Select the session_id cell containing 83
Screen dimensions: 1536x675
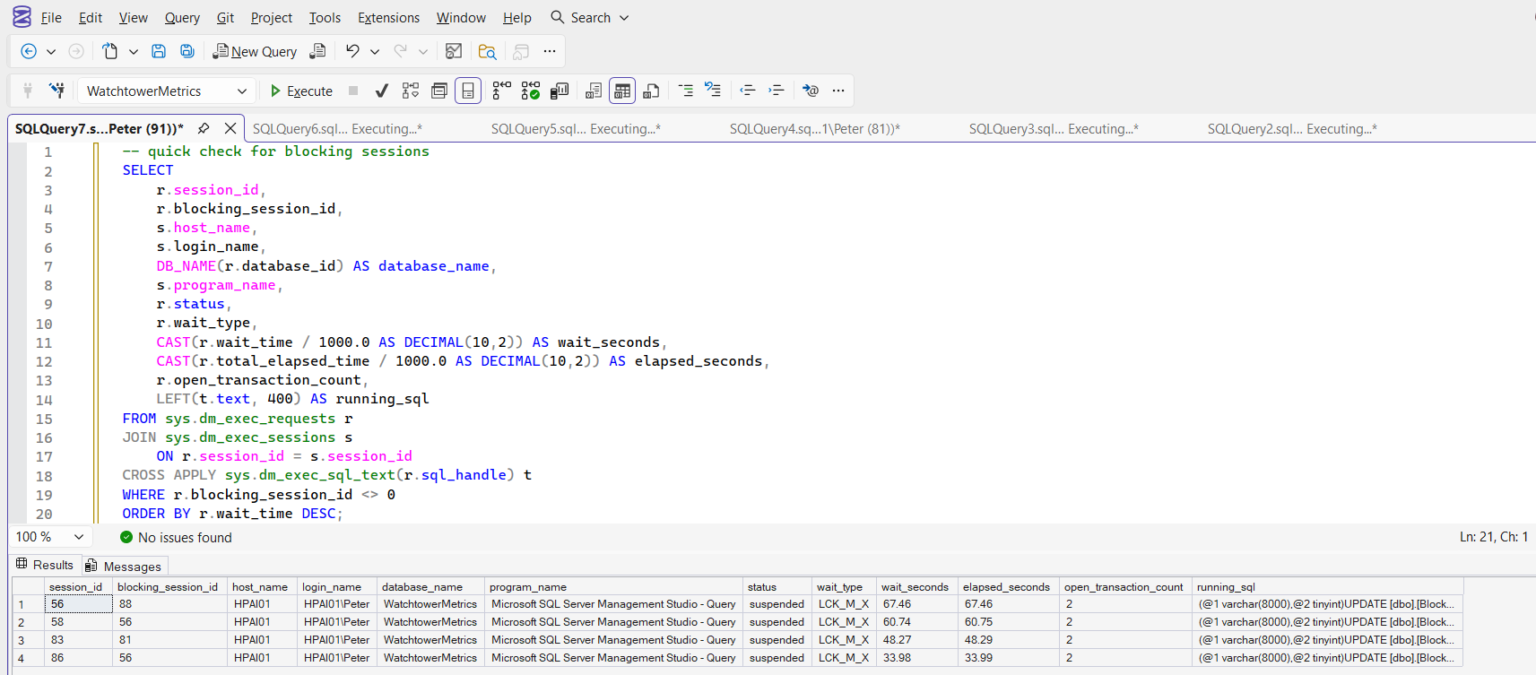pyautogui.click(x=78, y=640)
